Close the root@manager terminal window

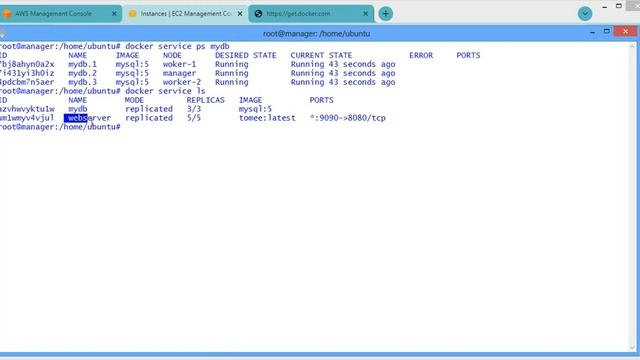coord(625,31)
